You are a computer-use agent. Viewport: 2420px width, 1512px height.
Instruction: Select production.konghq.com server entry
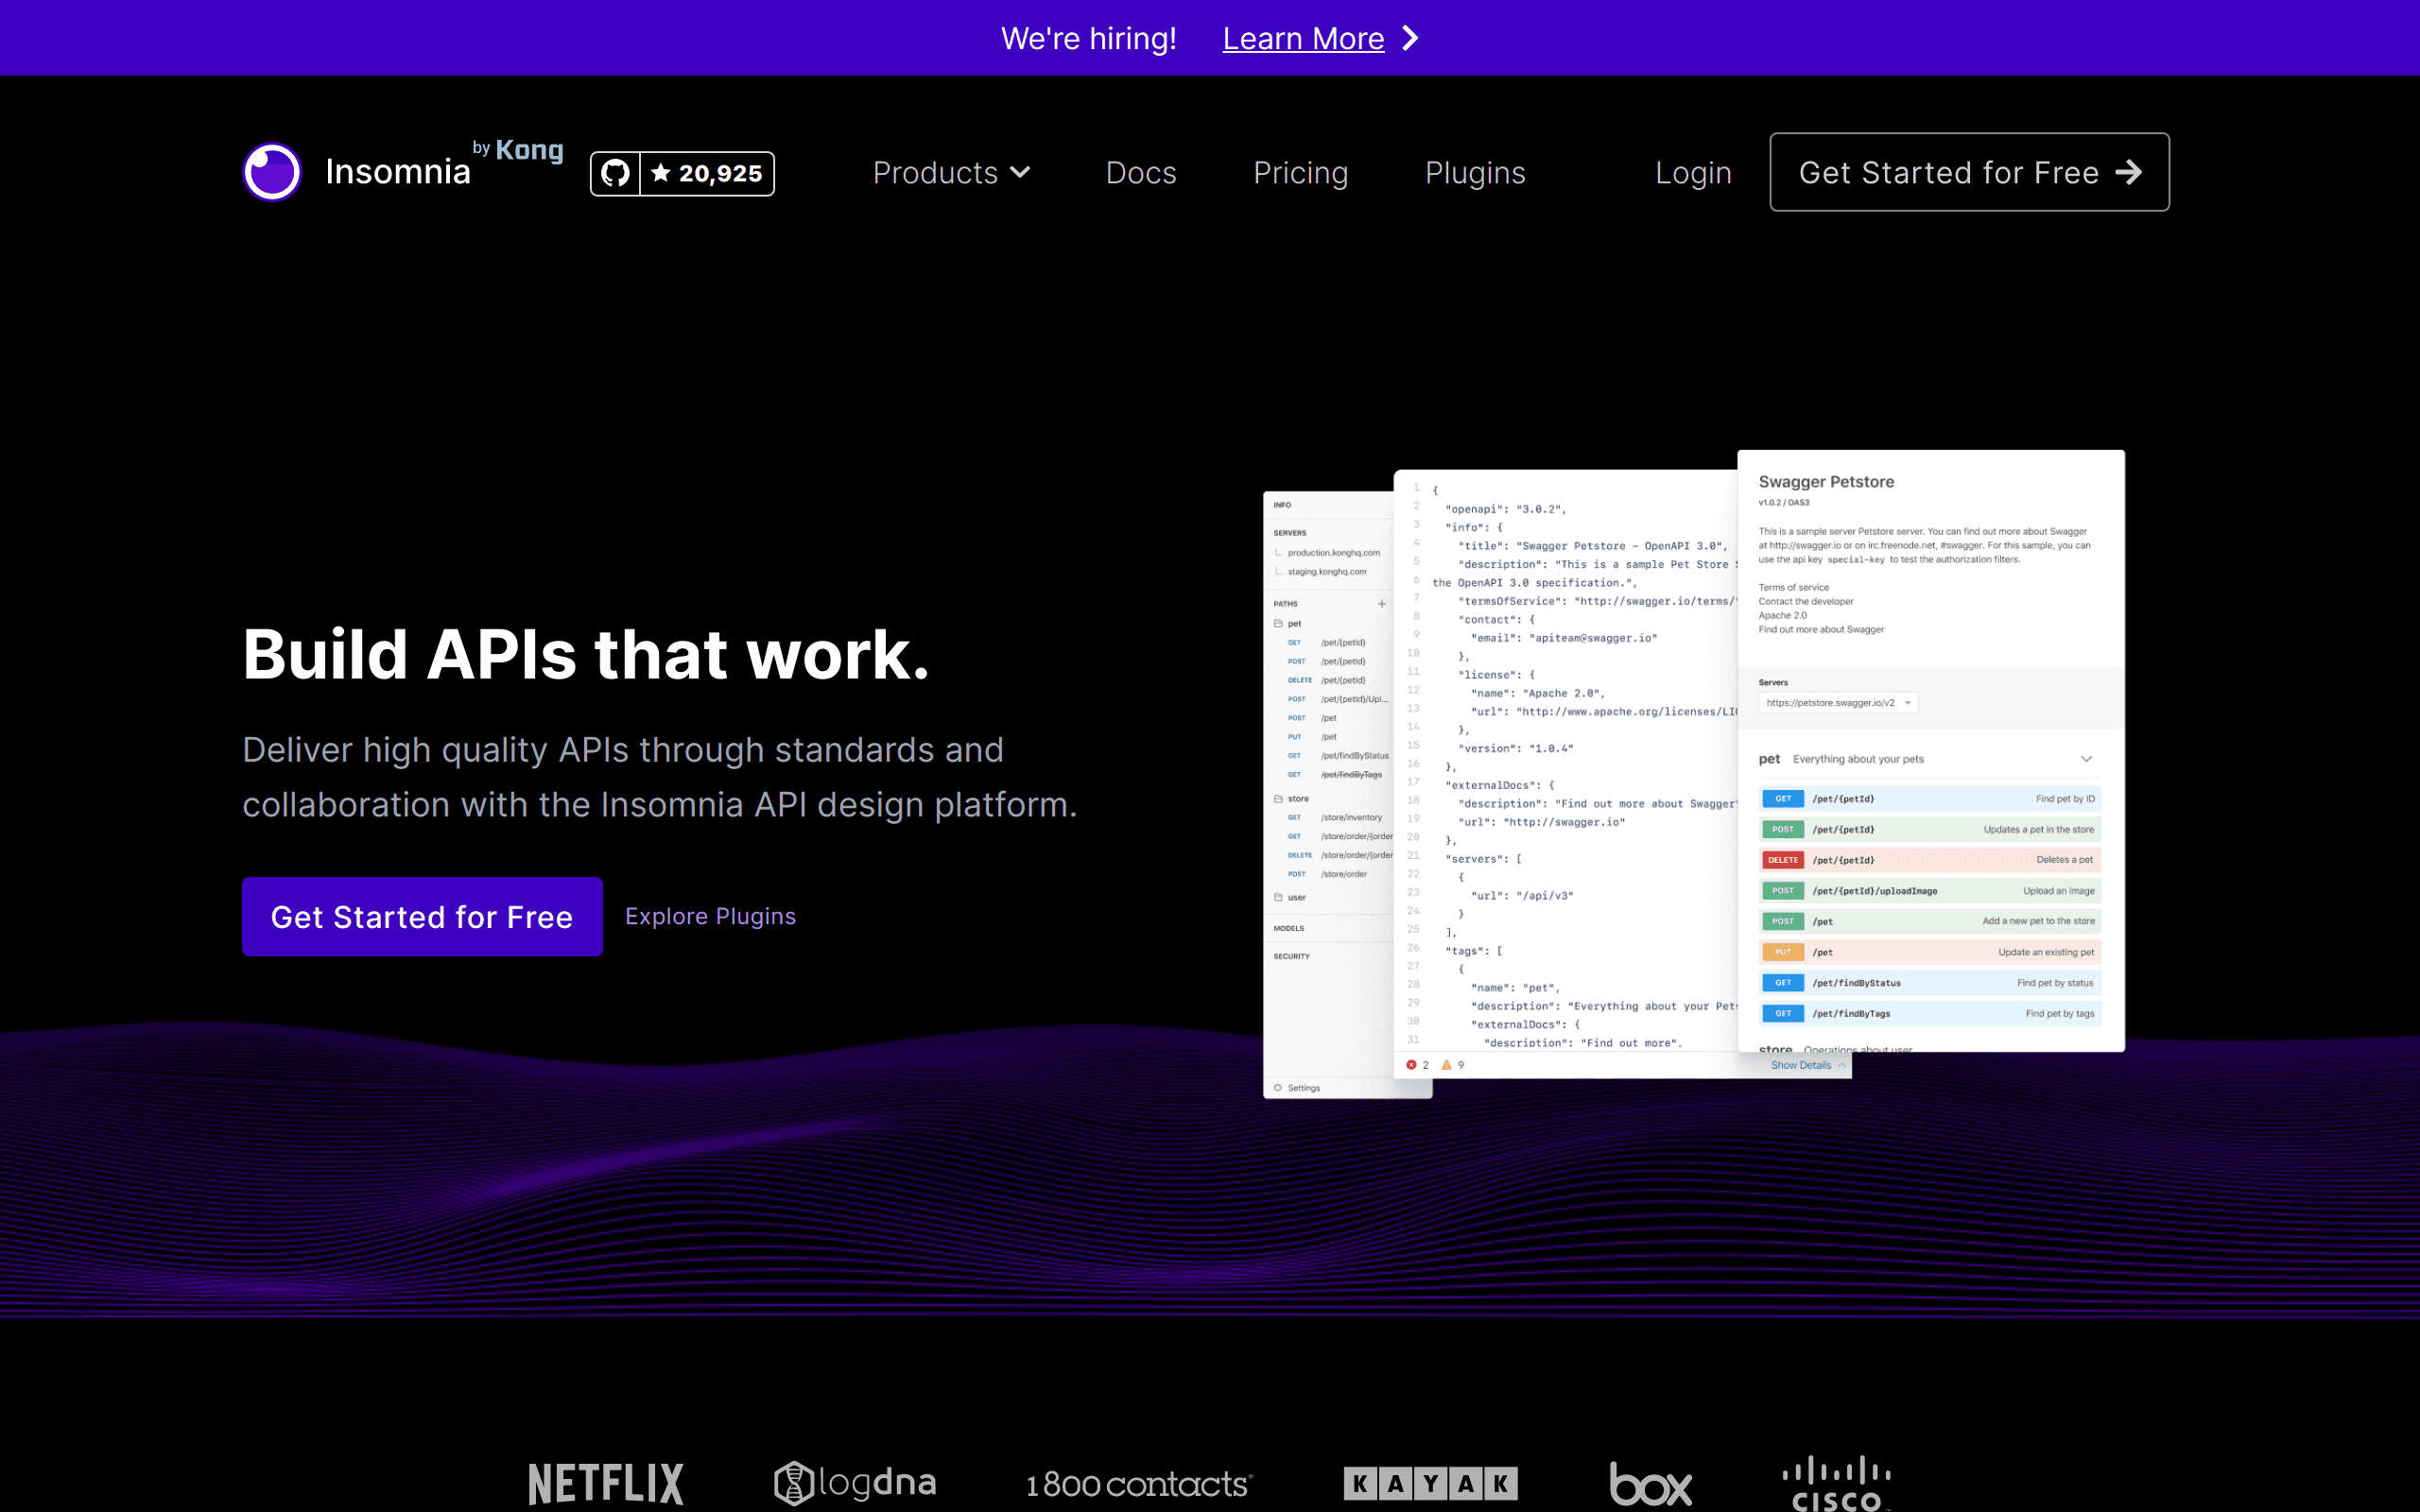click(x=1333, y=553)
